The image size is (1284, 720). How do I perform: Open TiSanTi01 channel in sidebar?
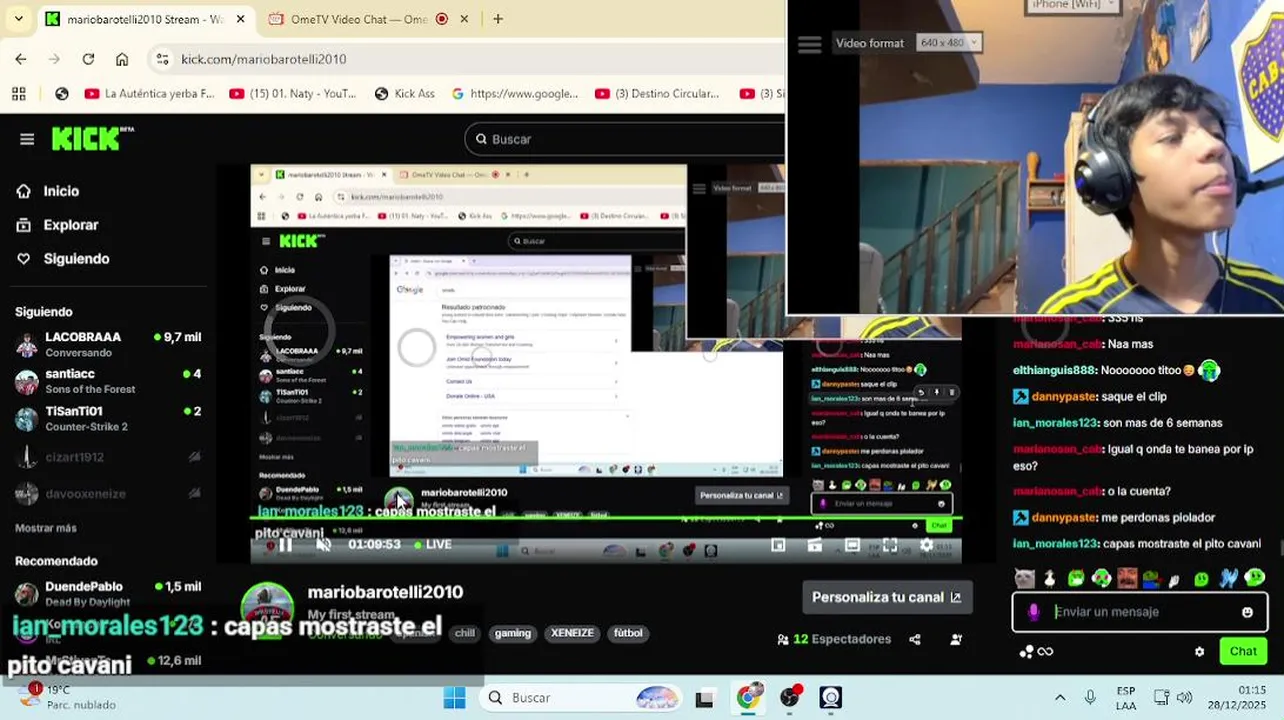109,418
